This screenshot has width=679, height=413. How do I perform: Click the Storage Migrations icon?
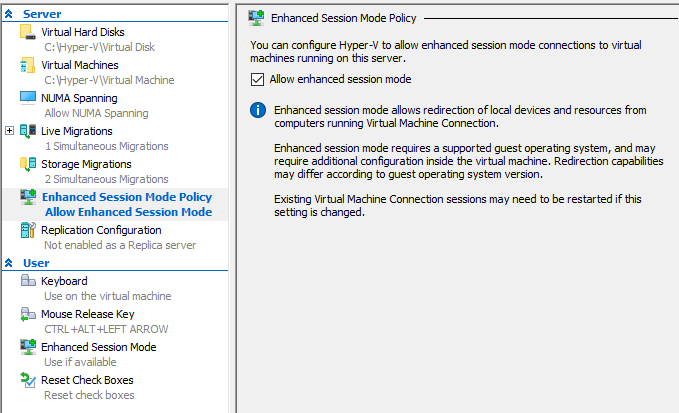point(28,164)
